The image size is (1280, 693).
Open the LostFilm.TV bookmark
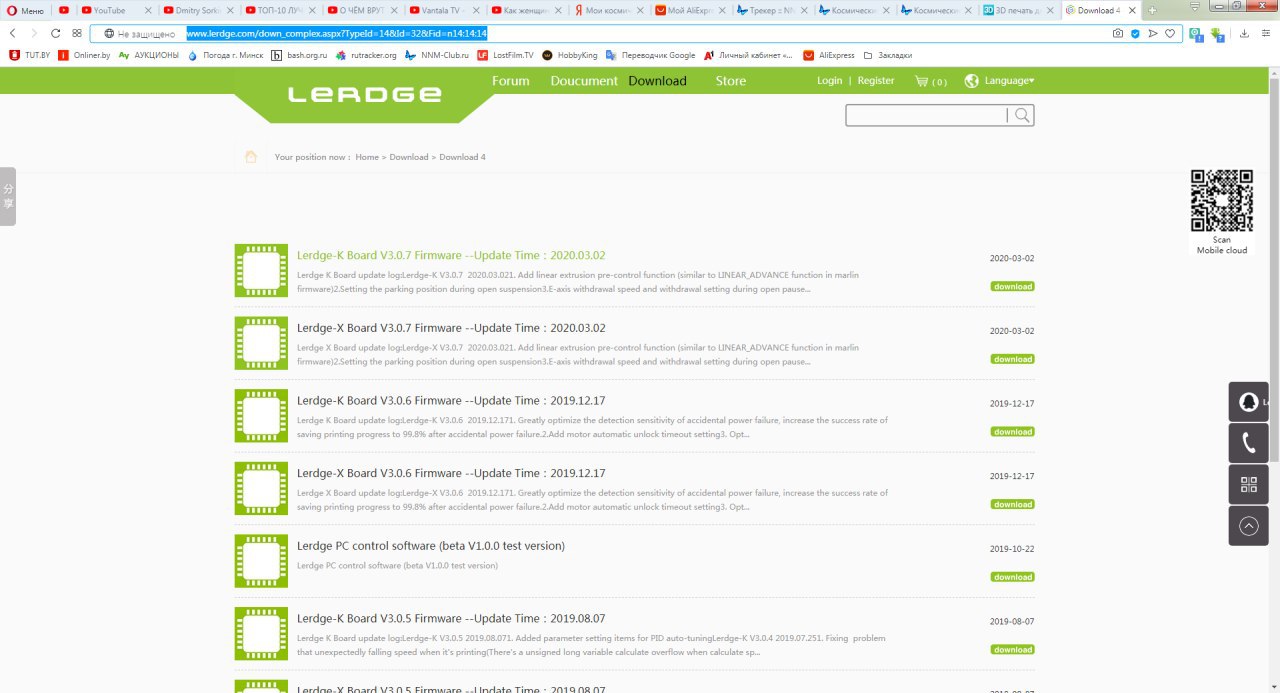(505, 55)
